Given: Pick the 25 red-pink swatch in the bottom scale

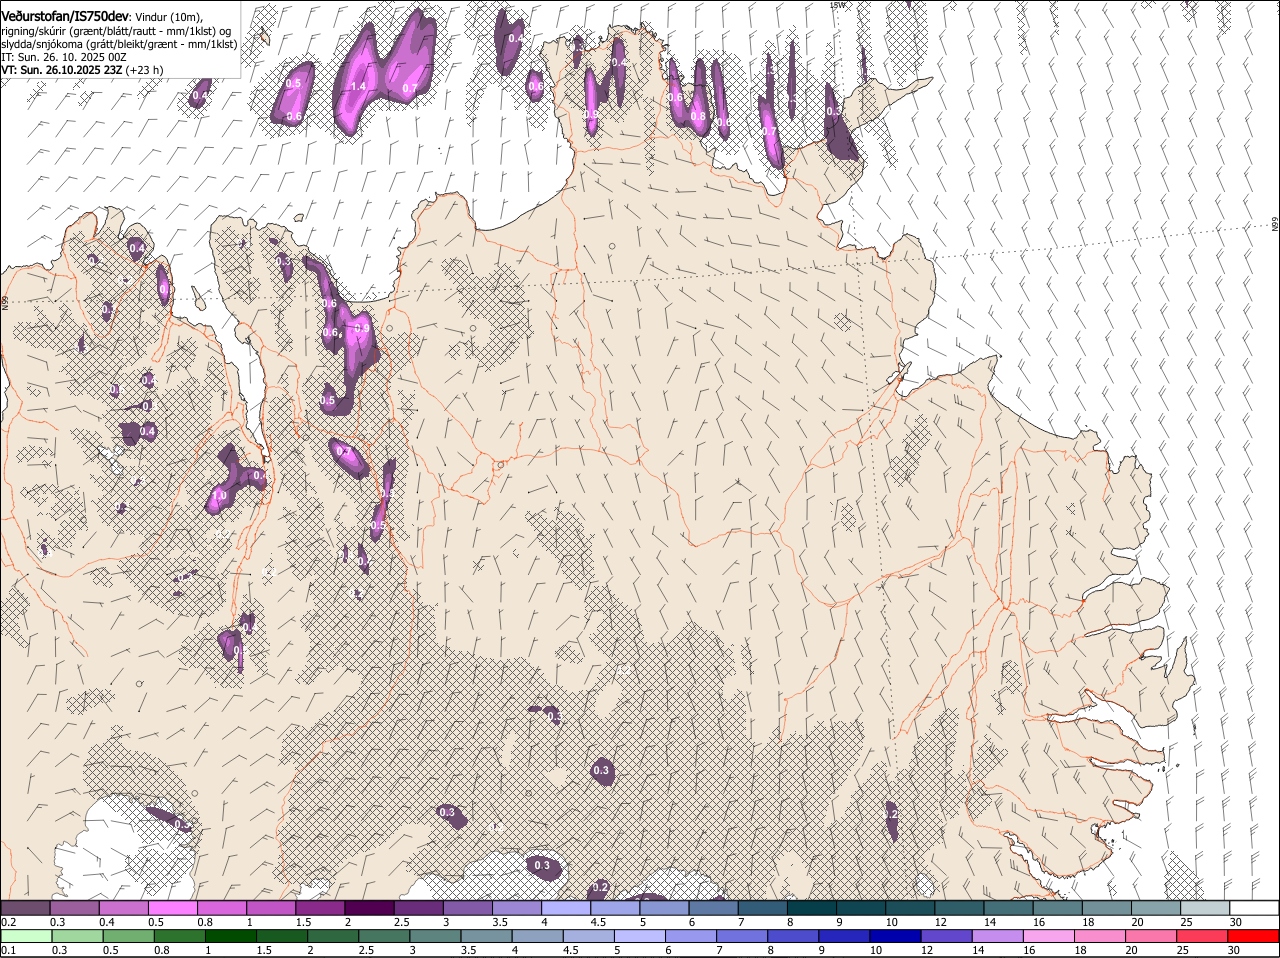Looking at the screenshot, I should (x=1200, y=936).
